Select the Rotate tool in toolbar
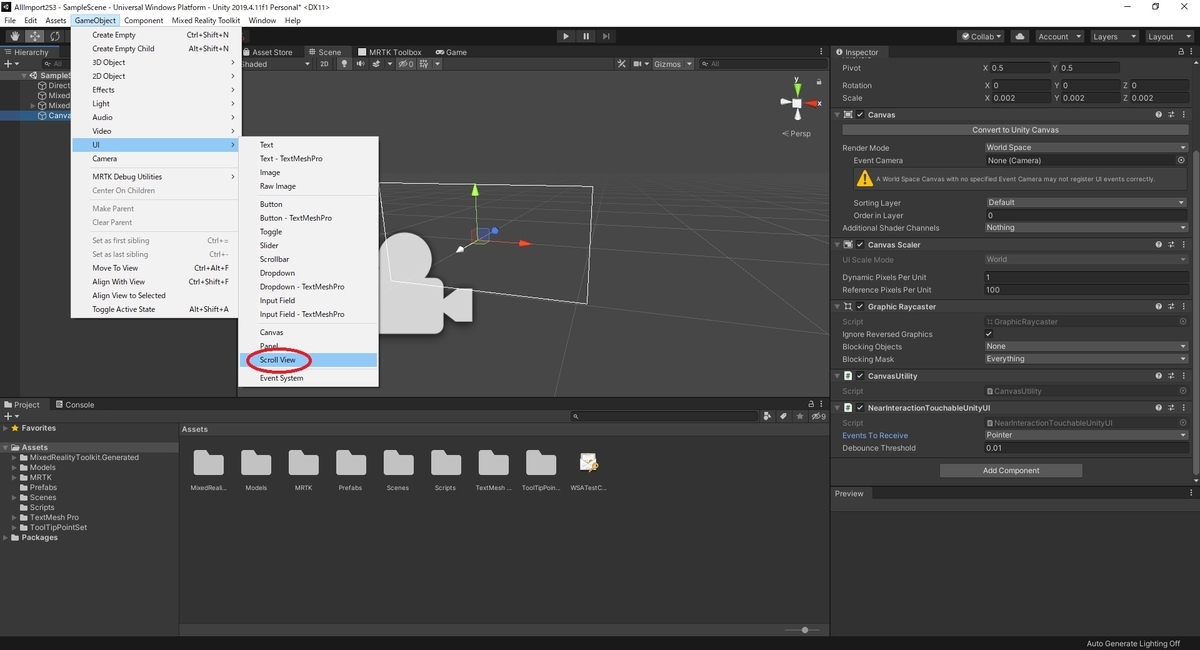The image size is (1200, 650). (x=54, y=36)
